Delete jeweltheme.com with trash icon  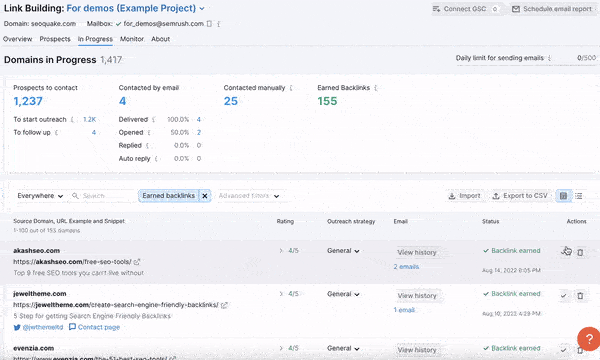pos(580,296)
